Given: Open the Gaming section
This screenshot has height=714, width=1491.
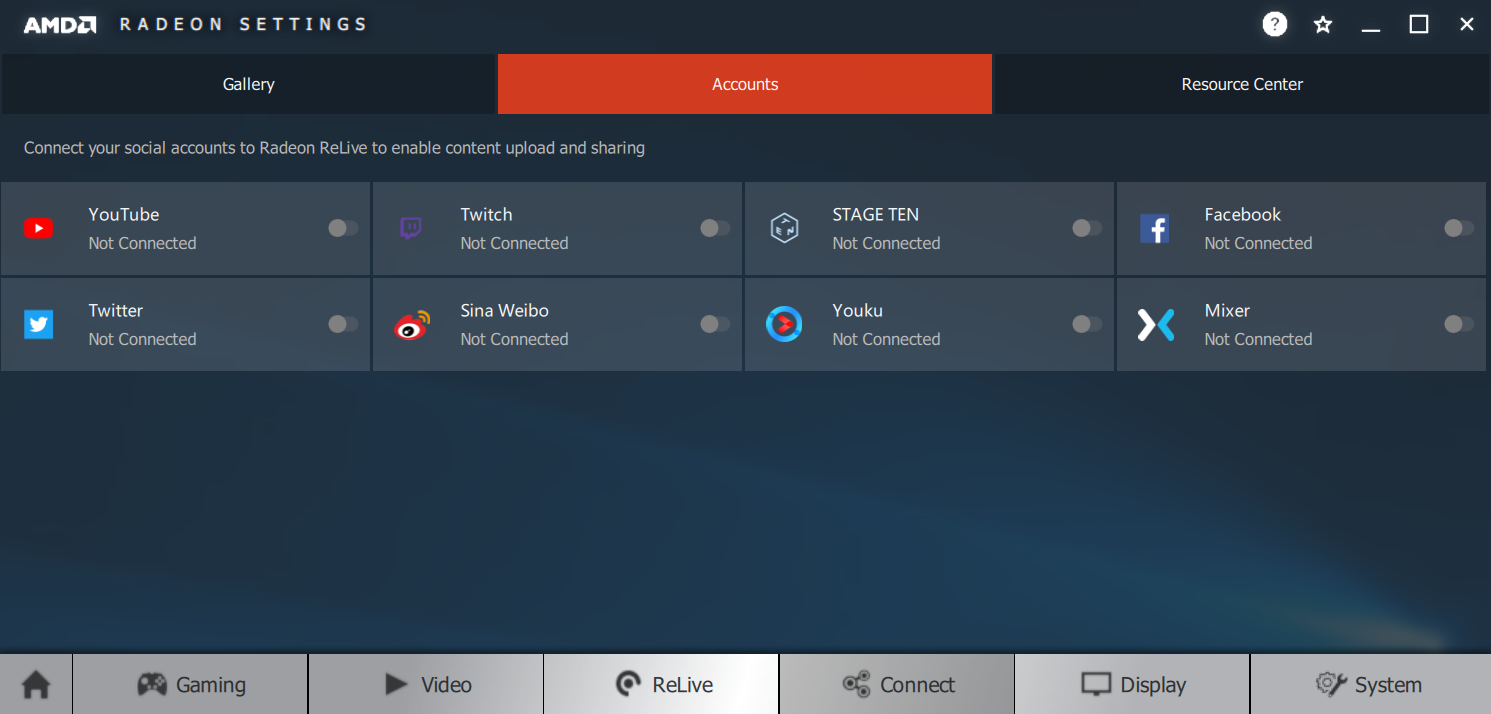Looking at the screenshot, I should pyautogui.click(x=190, y=685).
